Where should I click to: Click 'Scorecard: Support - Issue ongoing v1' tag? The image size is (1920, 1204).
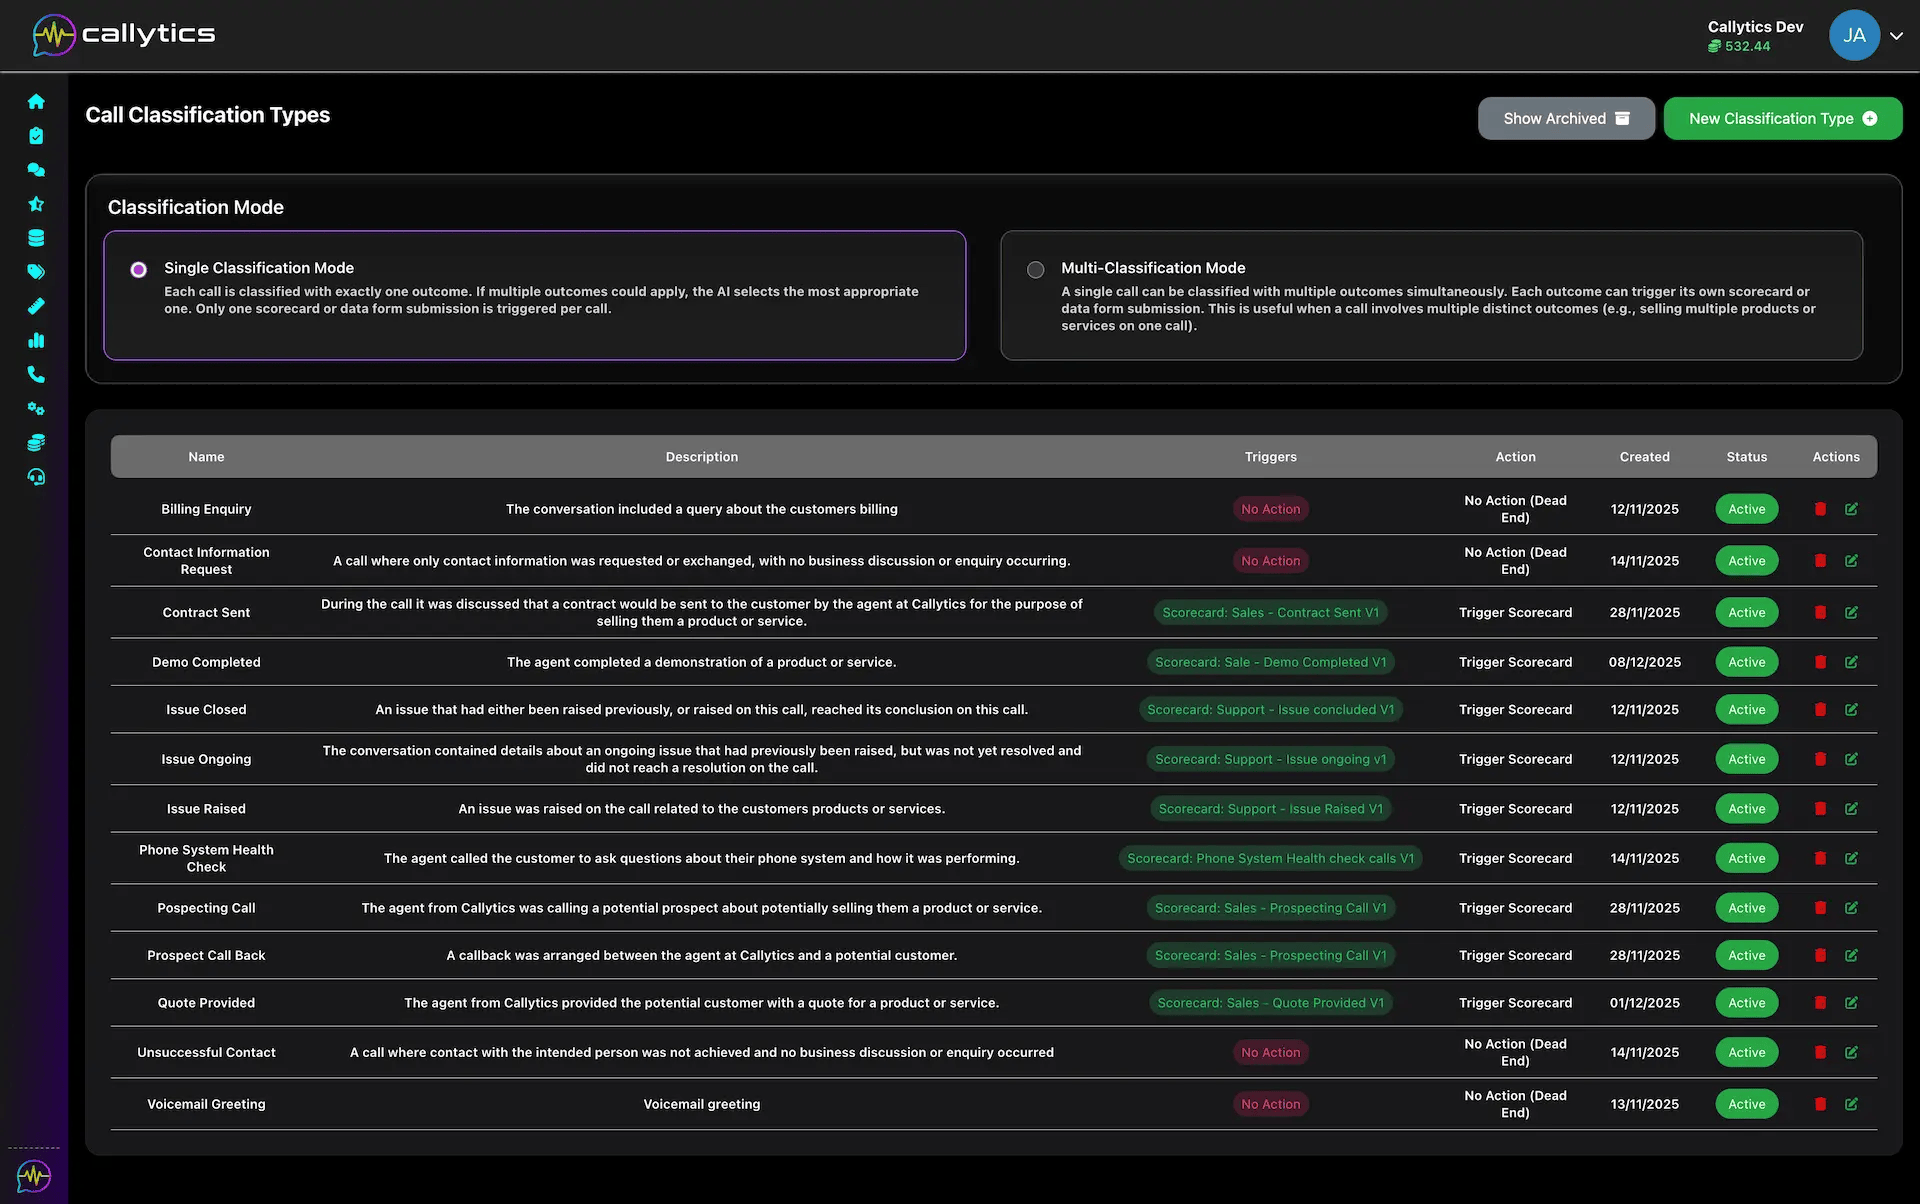(x=1270, y=759)
